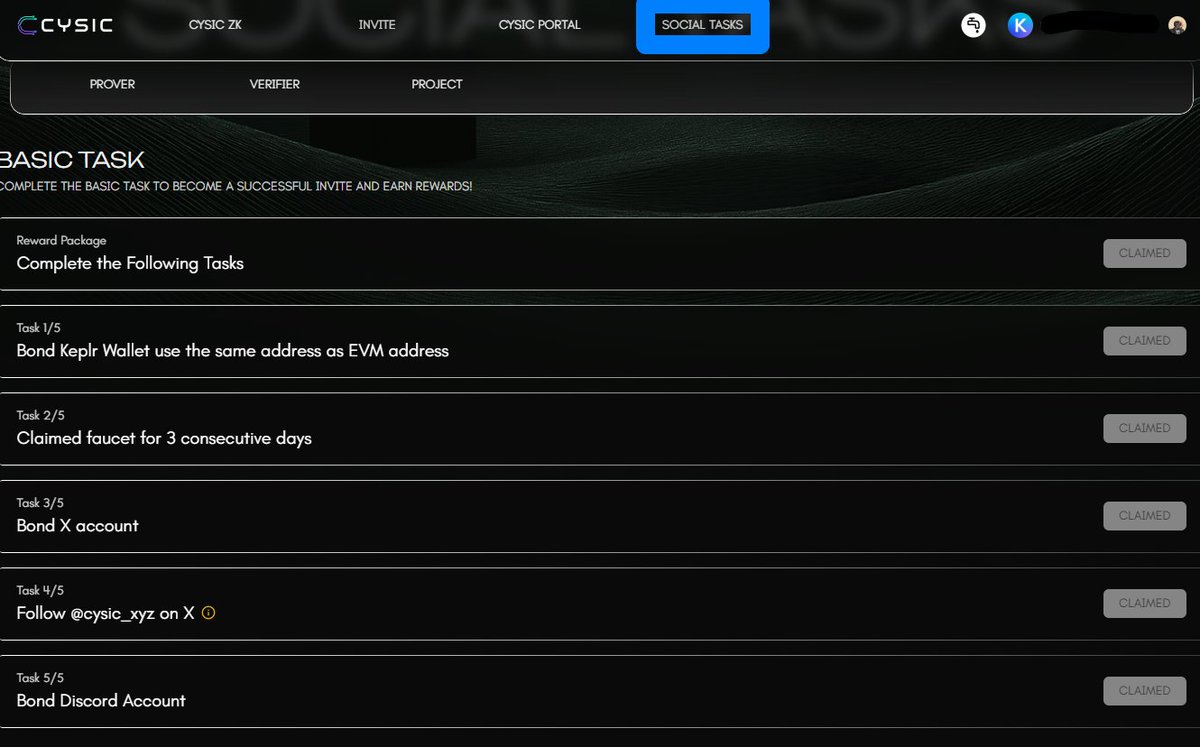Click 'Claimed faucet for 3 consecutive days' text
Viewport: 1200px width, 747px height.
(164, 438)
